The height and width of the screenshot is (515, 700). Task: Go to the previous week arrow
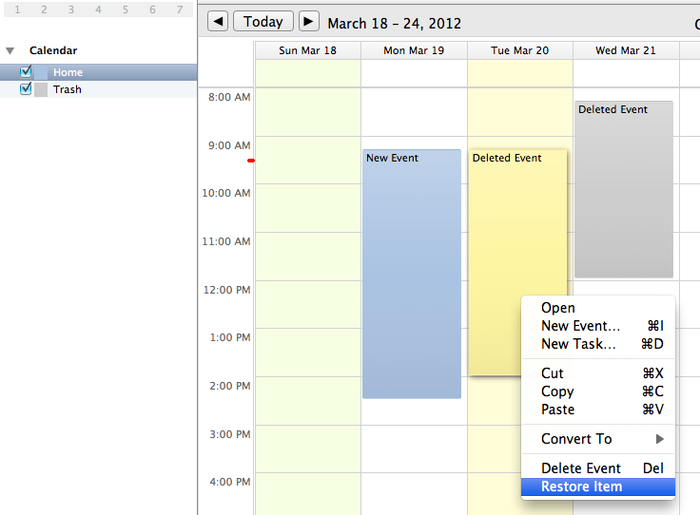click(x=218, y=21)
